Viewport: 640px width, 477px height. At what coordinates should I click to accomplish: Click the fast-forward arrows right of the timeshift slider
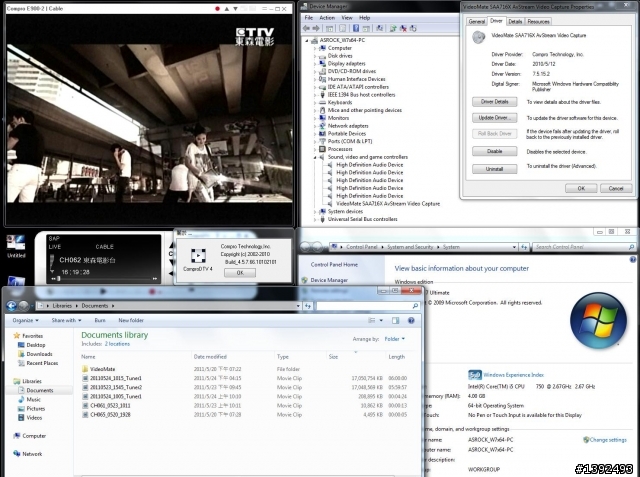[x=155, y=279]
